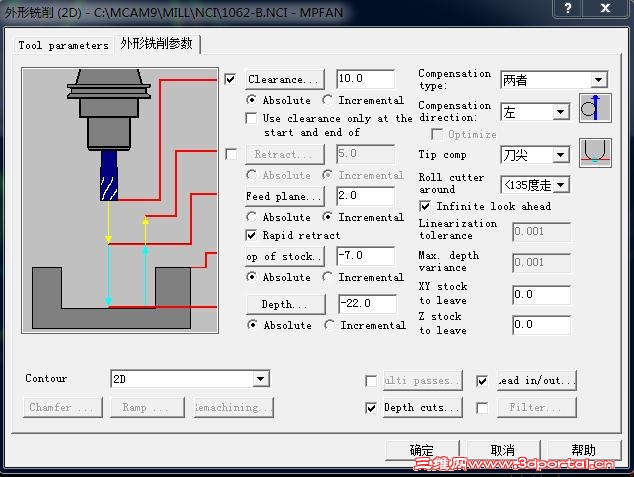Uncheck the Depth cuts checkbox
Viewport: 634px width, 477px height.
[371, 408]
